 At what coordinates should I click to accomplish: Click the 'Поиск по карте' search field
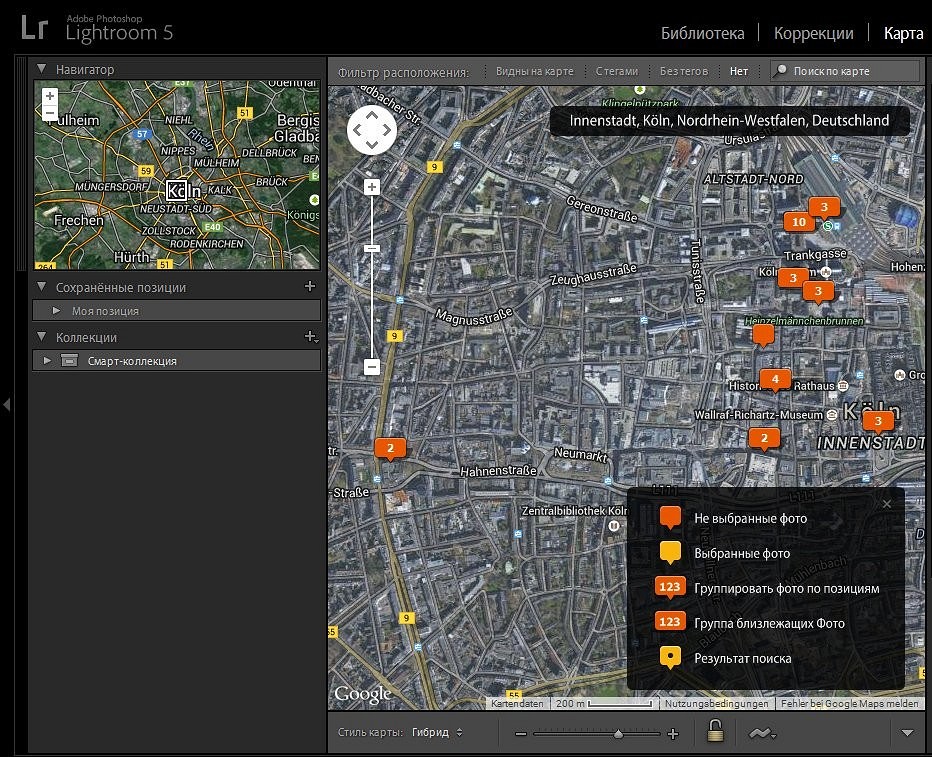point(850,71)
